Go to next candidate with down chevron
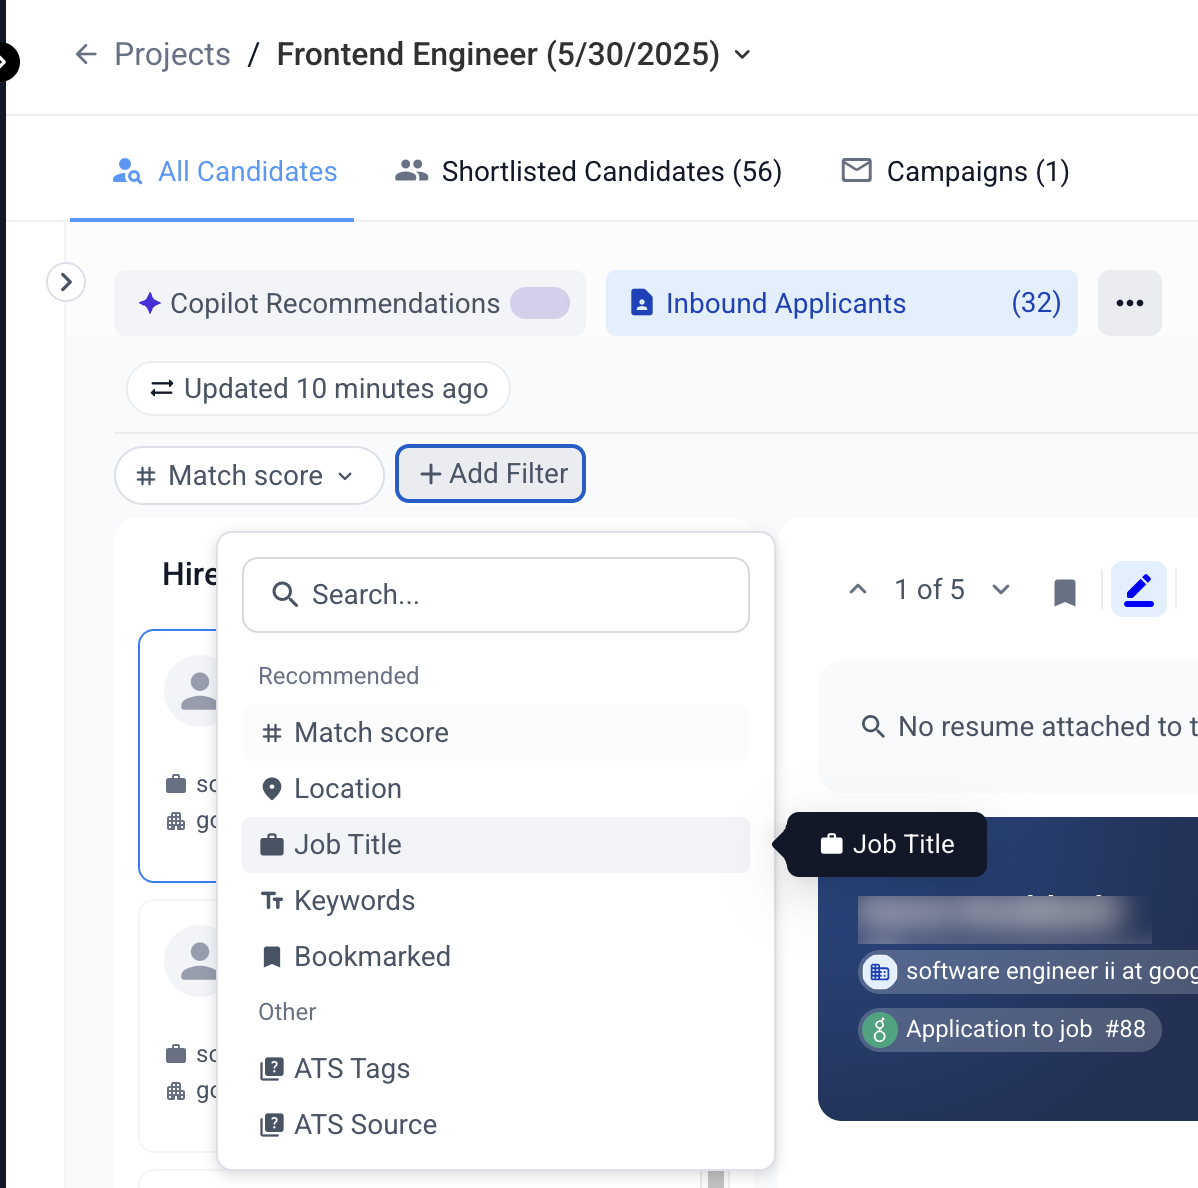This screenshot has height=1188, width=1198. click(x=1001, y=589)
